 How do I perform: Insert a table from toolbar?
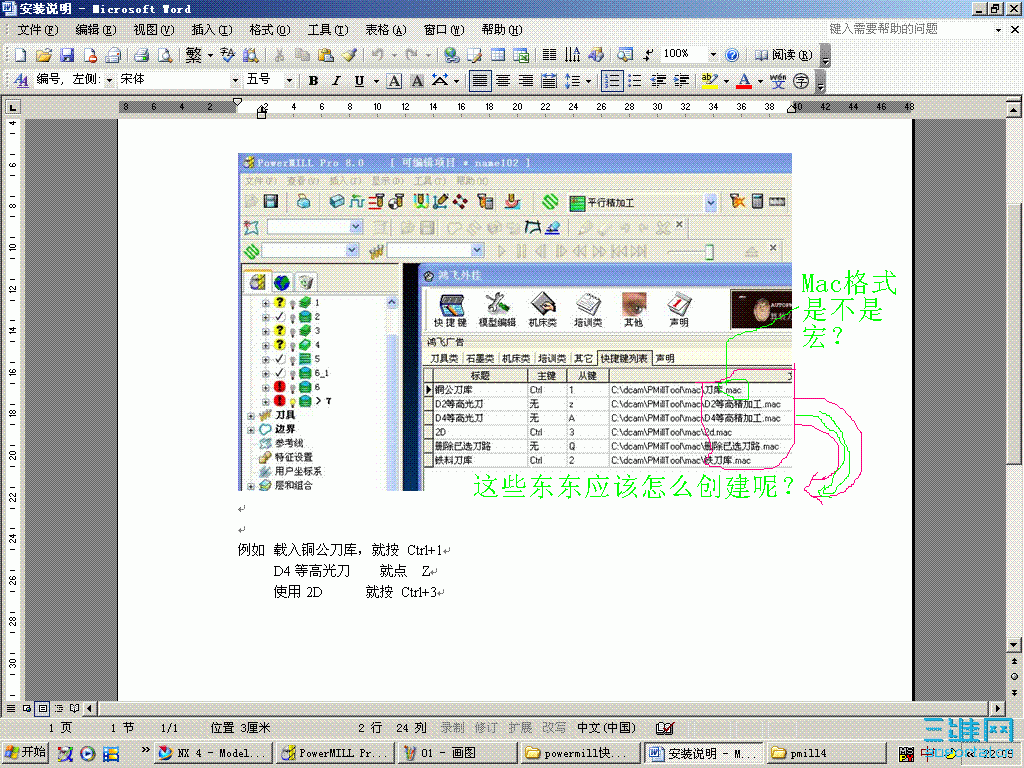pyautogui.click(x=498, y=56)
